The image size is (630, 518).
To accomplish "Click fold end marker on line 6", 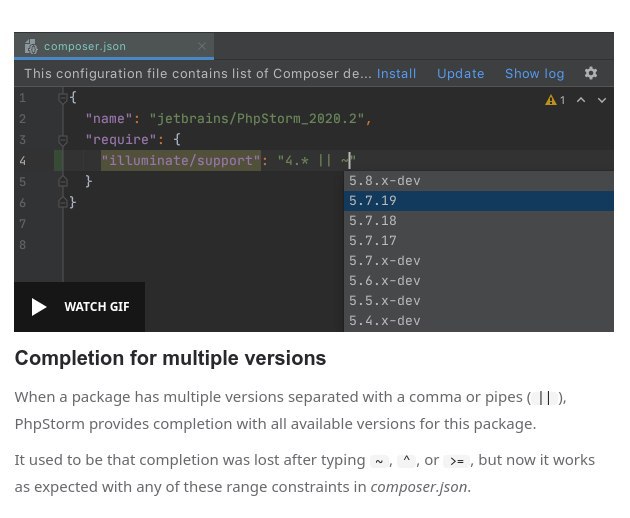I will point(63,202).
